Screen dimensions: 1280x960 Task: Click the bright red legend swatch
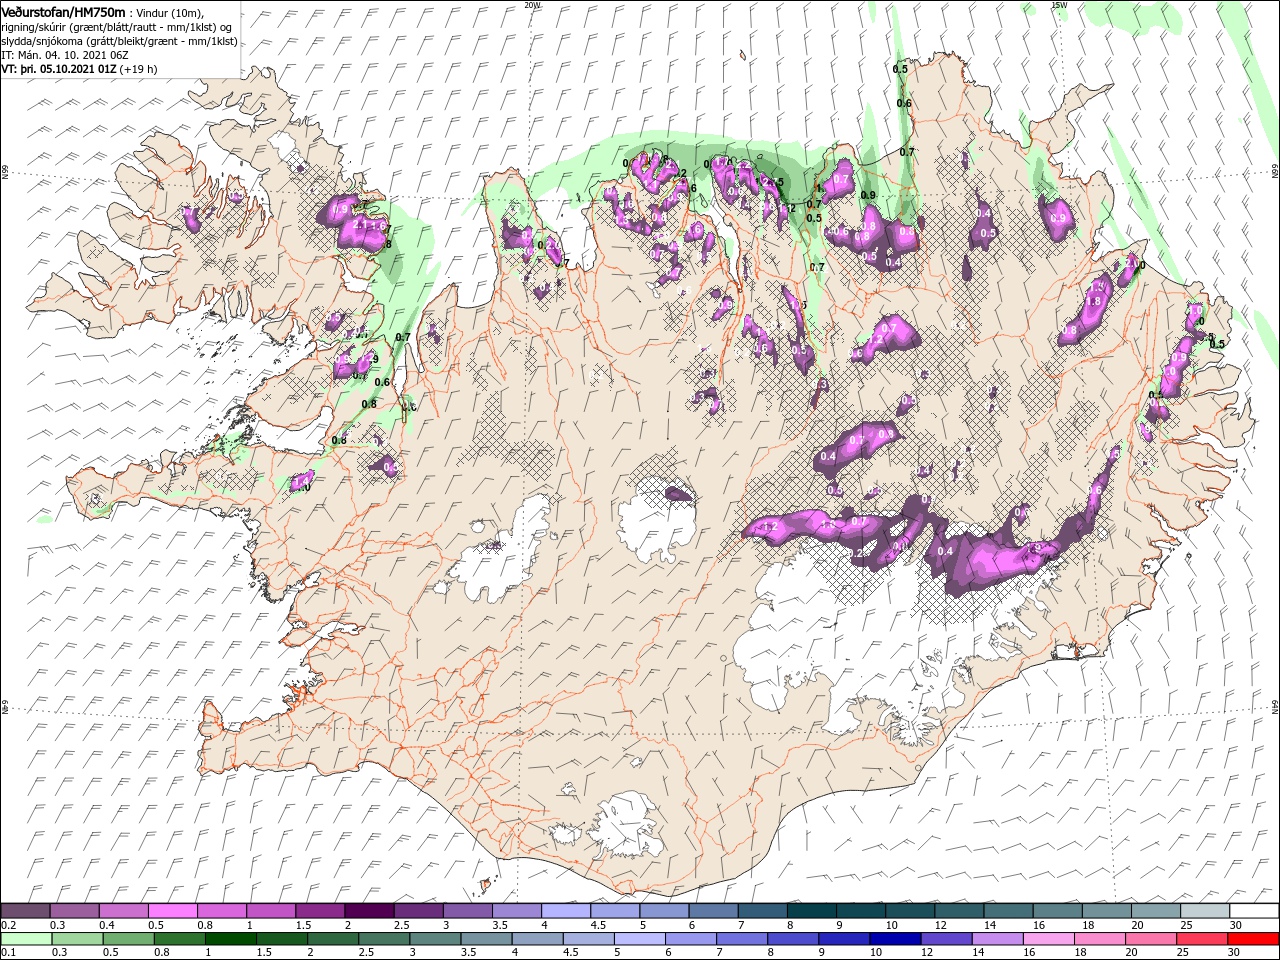coord(1254,939)
